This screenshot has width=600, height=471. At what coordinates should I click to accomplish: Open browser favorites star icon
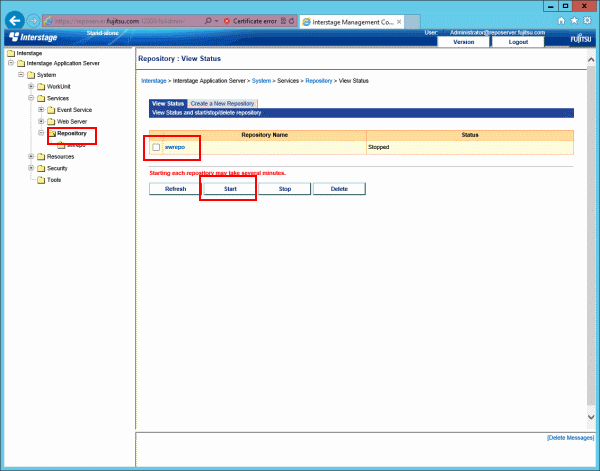point(575,20)
